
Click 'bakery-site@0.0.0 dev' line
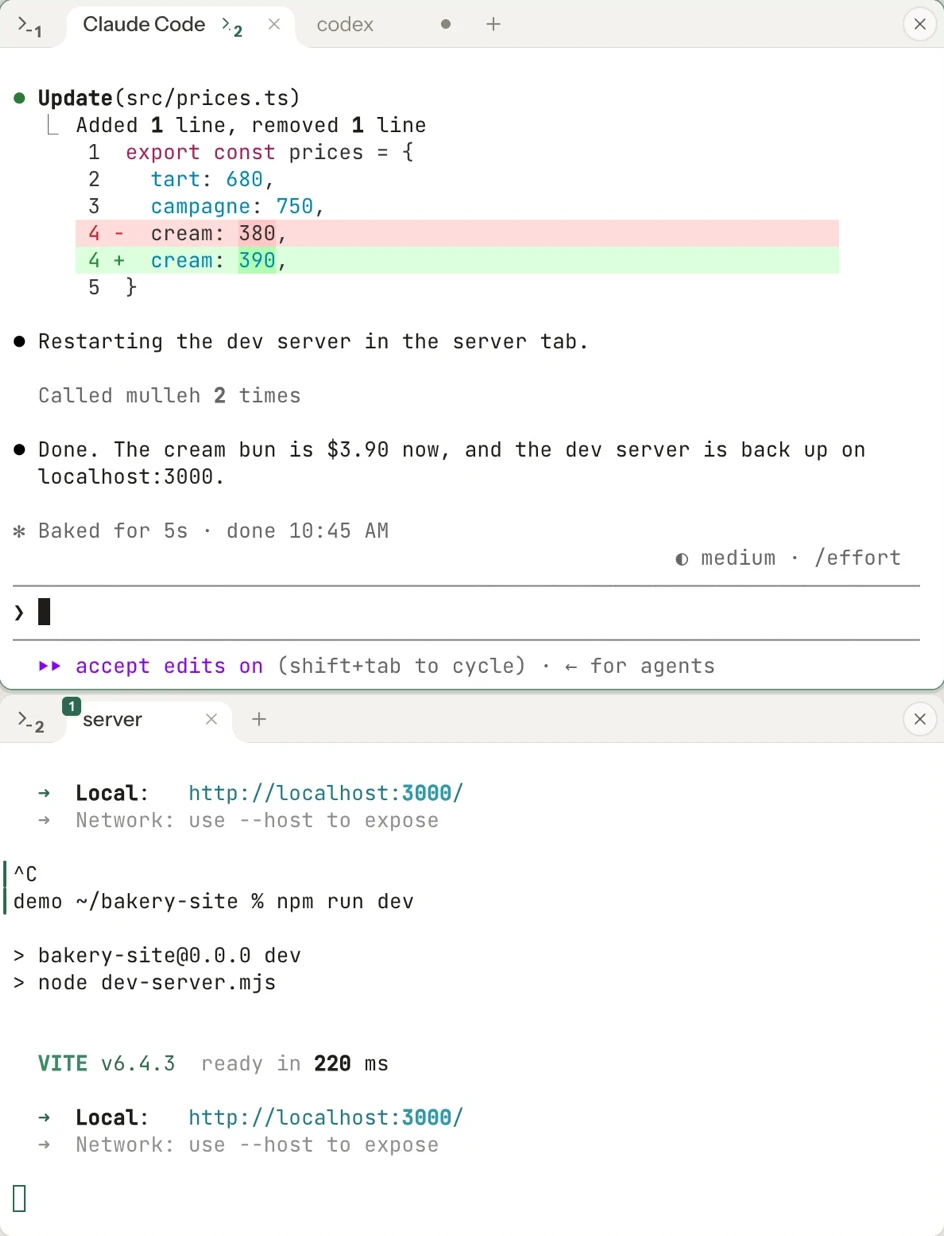click(157, 955)
